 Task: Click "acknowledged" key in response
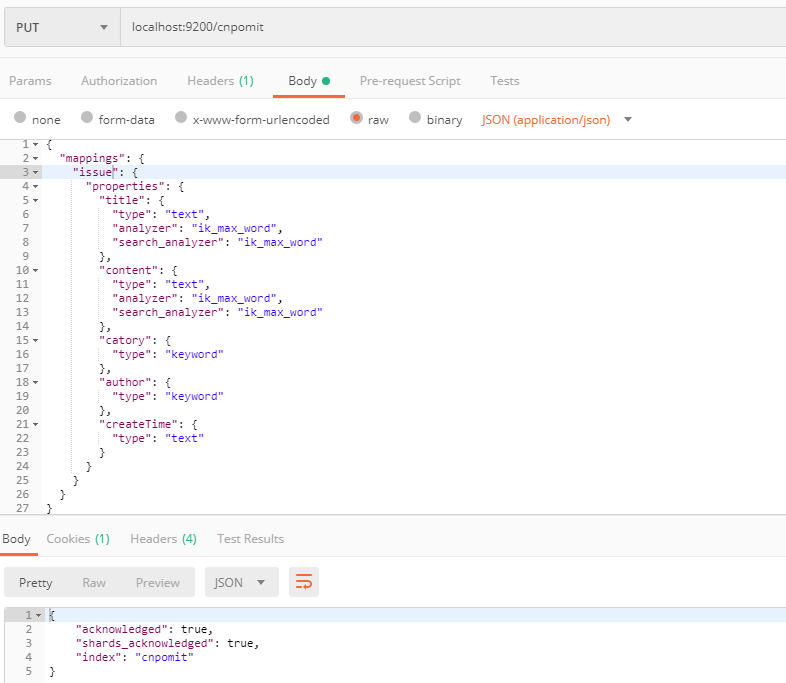coord(122,629)
